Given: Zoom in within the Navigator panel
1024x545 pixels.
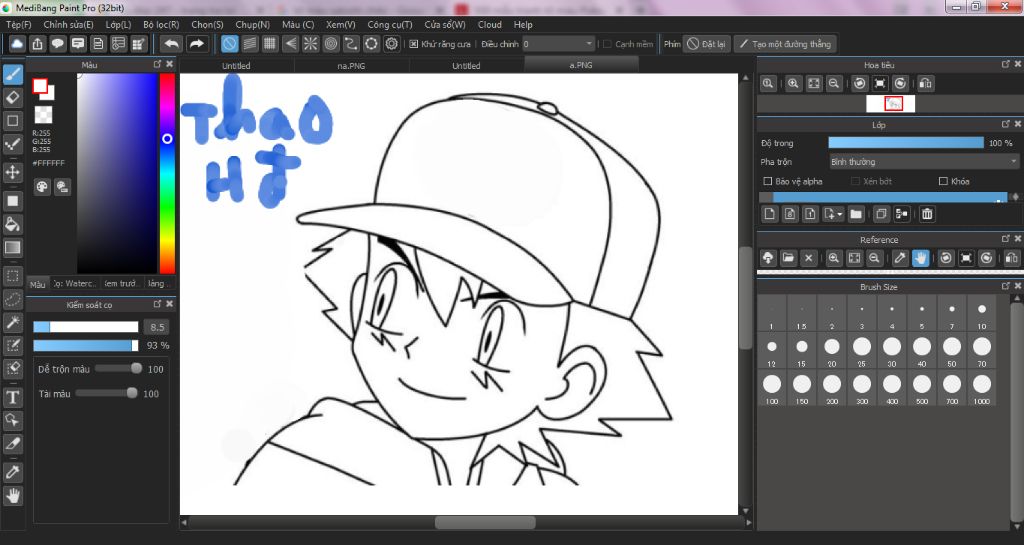Looking at the screenshot, I should [x=793, y=84].
